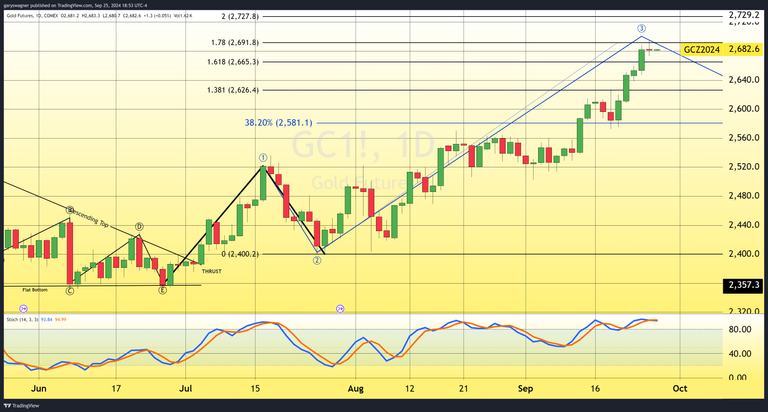This screenshot has width=768, height=412.
Task: Click the 2,729.2 price at axis top
Action: click(743, 15)
